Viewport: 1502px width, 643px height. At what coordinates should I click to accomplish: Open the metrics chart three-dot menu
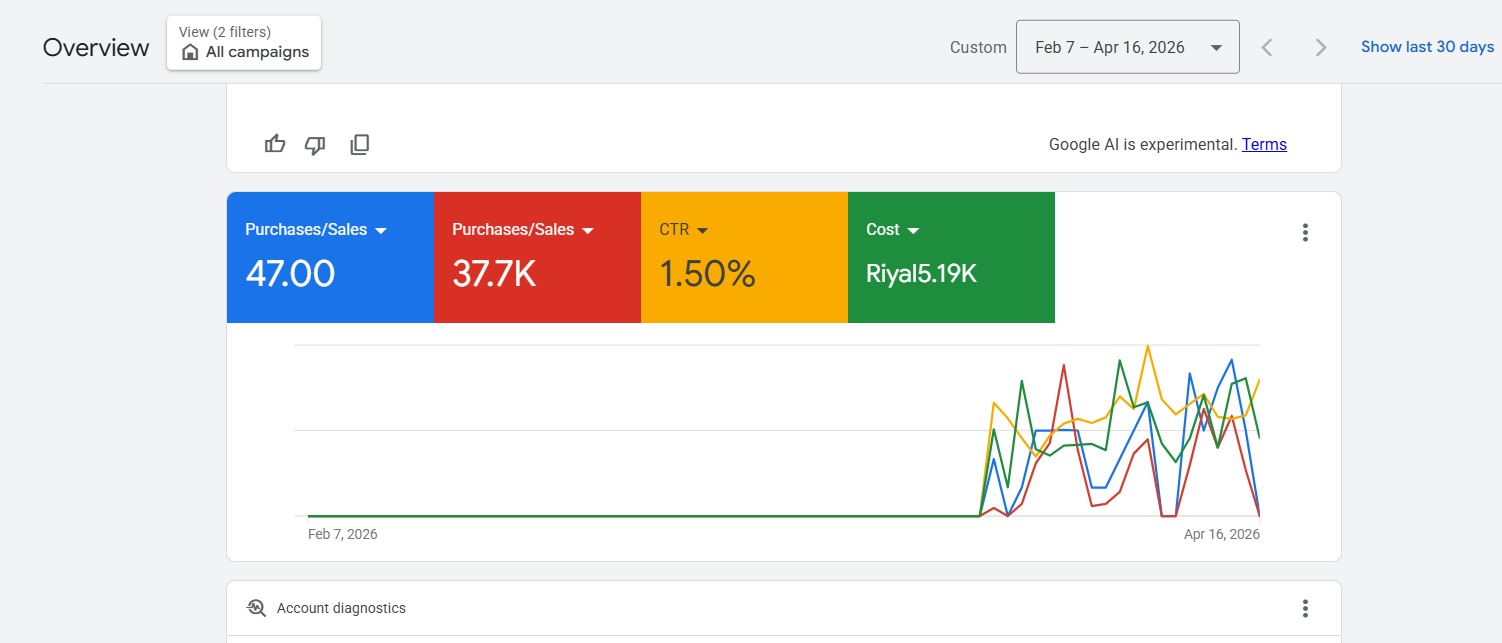click(1305, 233)
